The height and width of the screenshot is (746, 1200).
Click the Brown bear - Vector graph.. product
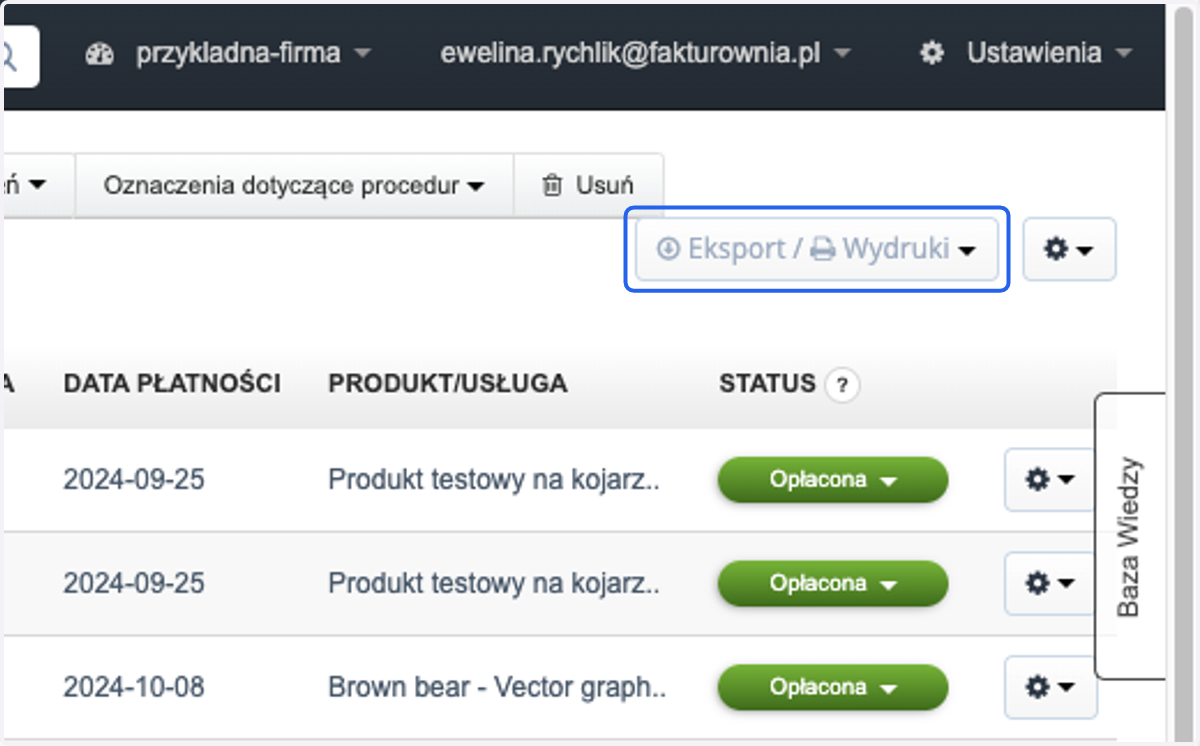click(497, 688)
